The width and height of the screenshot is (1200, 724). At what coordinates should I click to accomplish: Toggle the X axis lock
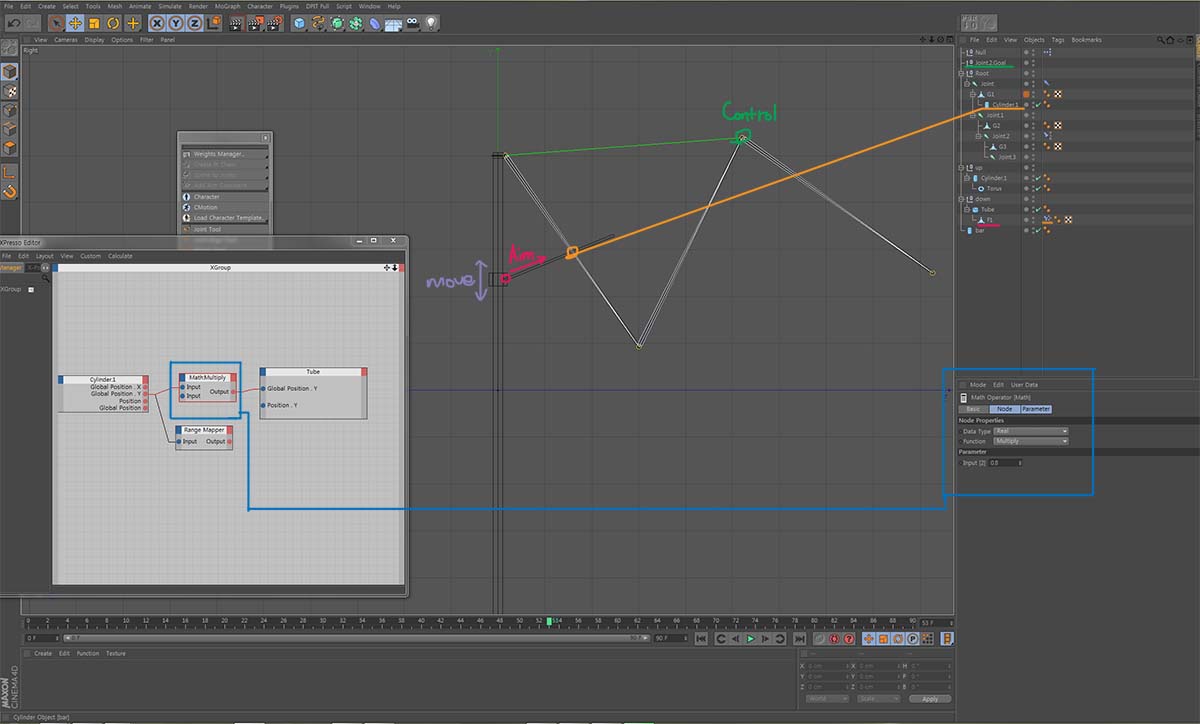click(158, 23)
